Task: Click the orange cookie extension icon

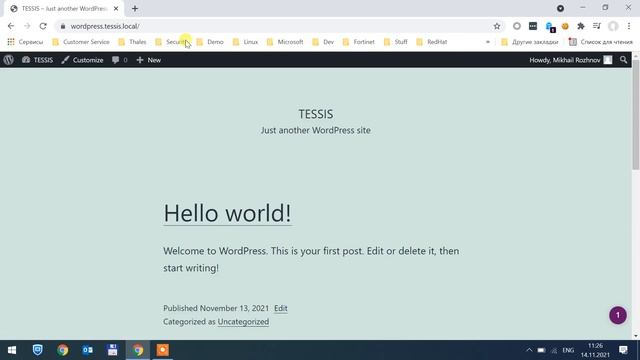Action: (x=565, y=26)
